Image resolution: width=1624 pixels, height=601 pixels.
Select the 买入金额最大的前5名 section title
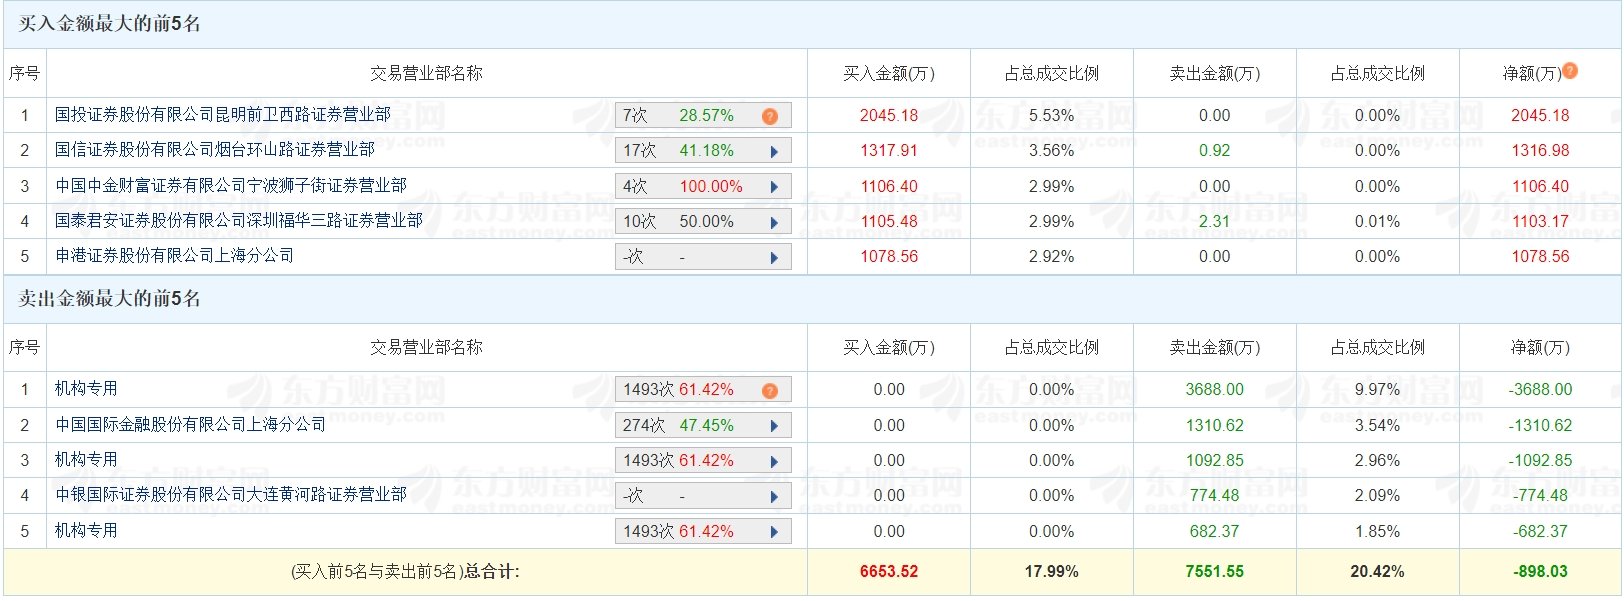point(110,24)
